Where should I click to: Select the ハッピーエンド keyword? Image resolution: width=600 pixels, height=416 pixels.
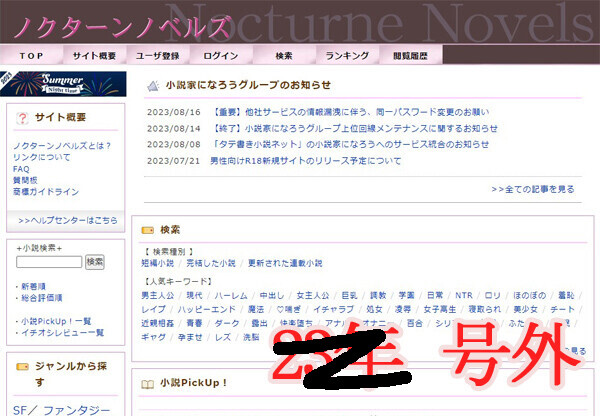coord(207,309)
